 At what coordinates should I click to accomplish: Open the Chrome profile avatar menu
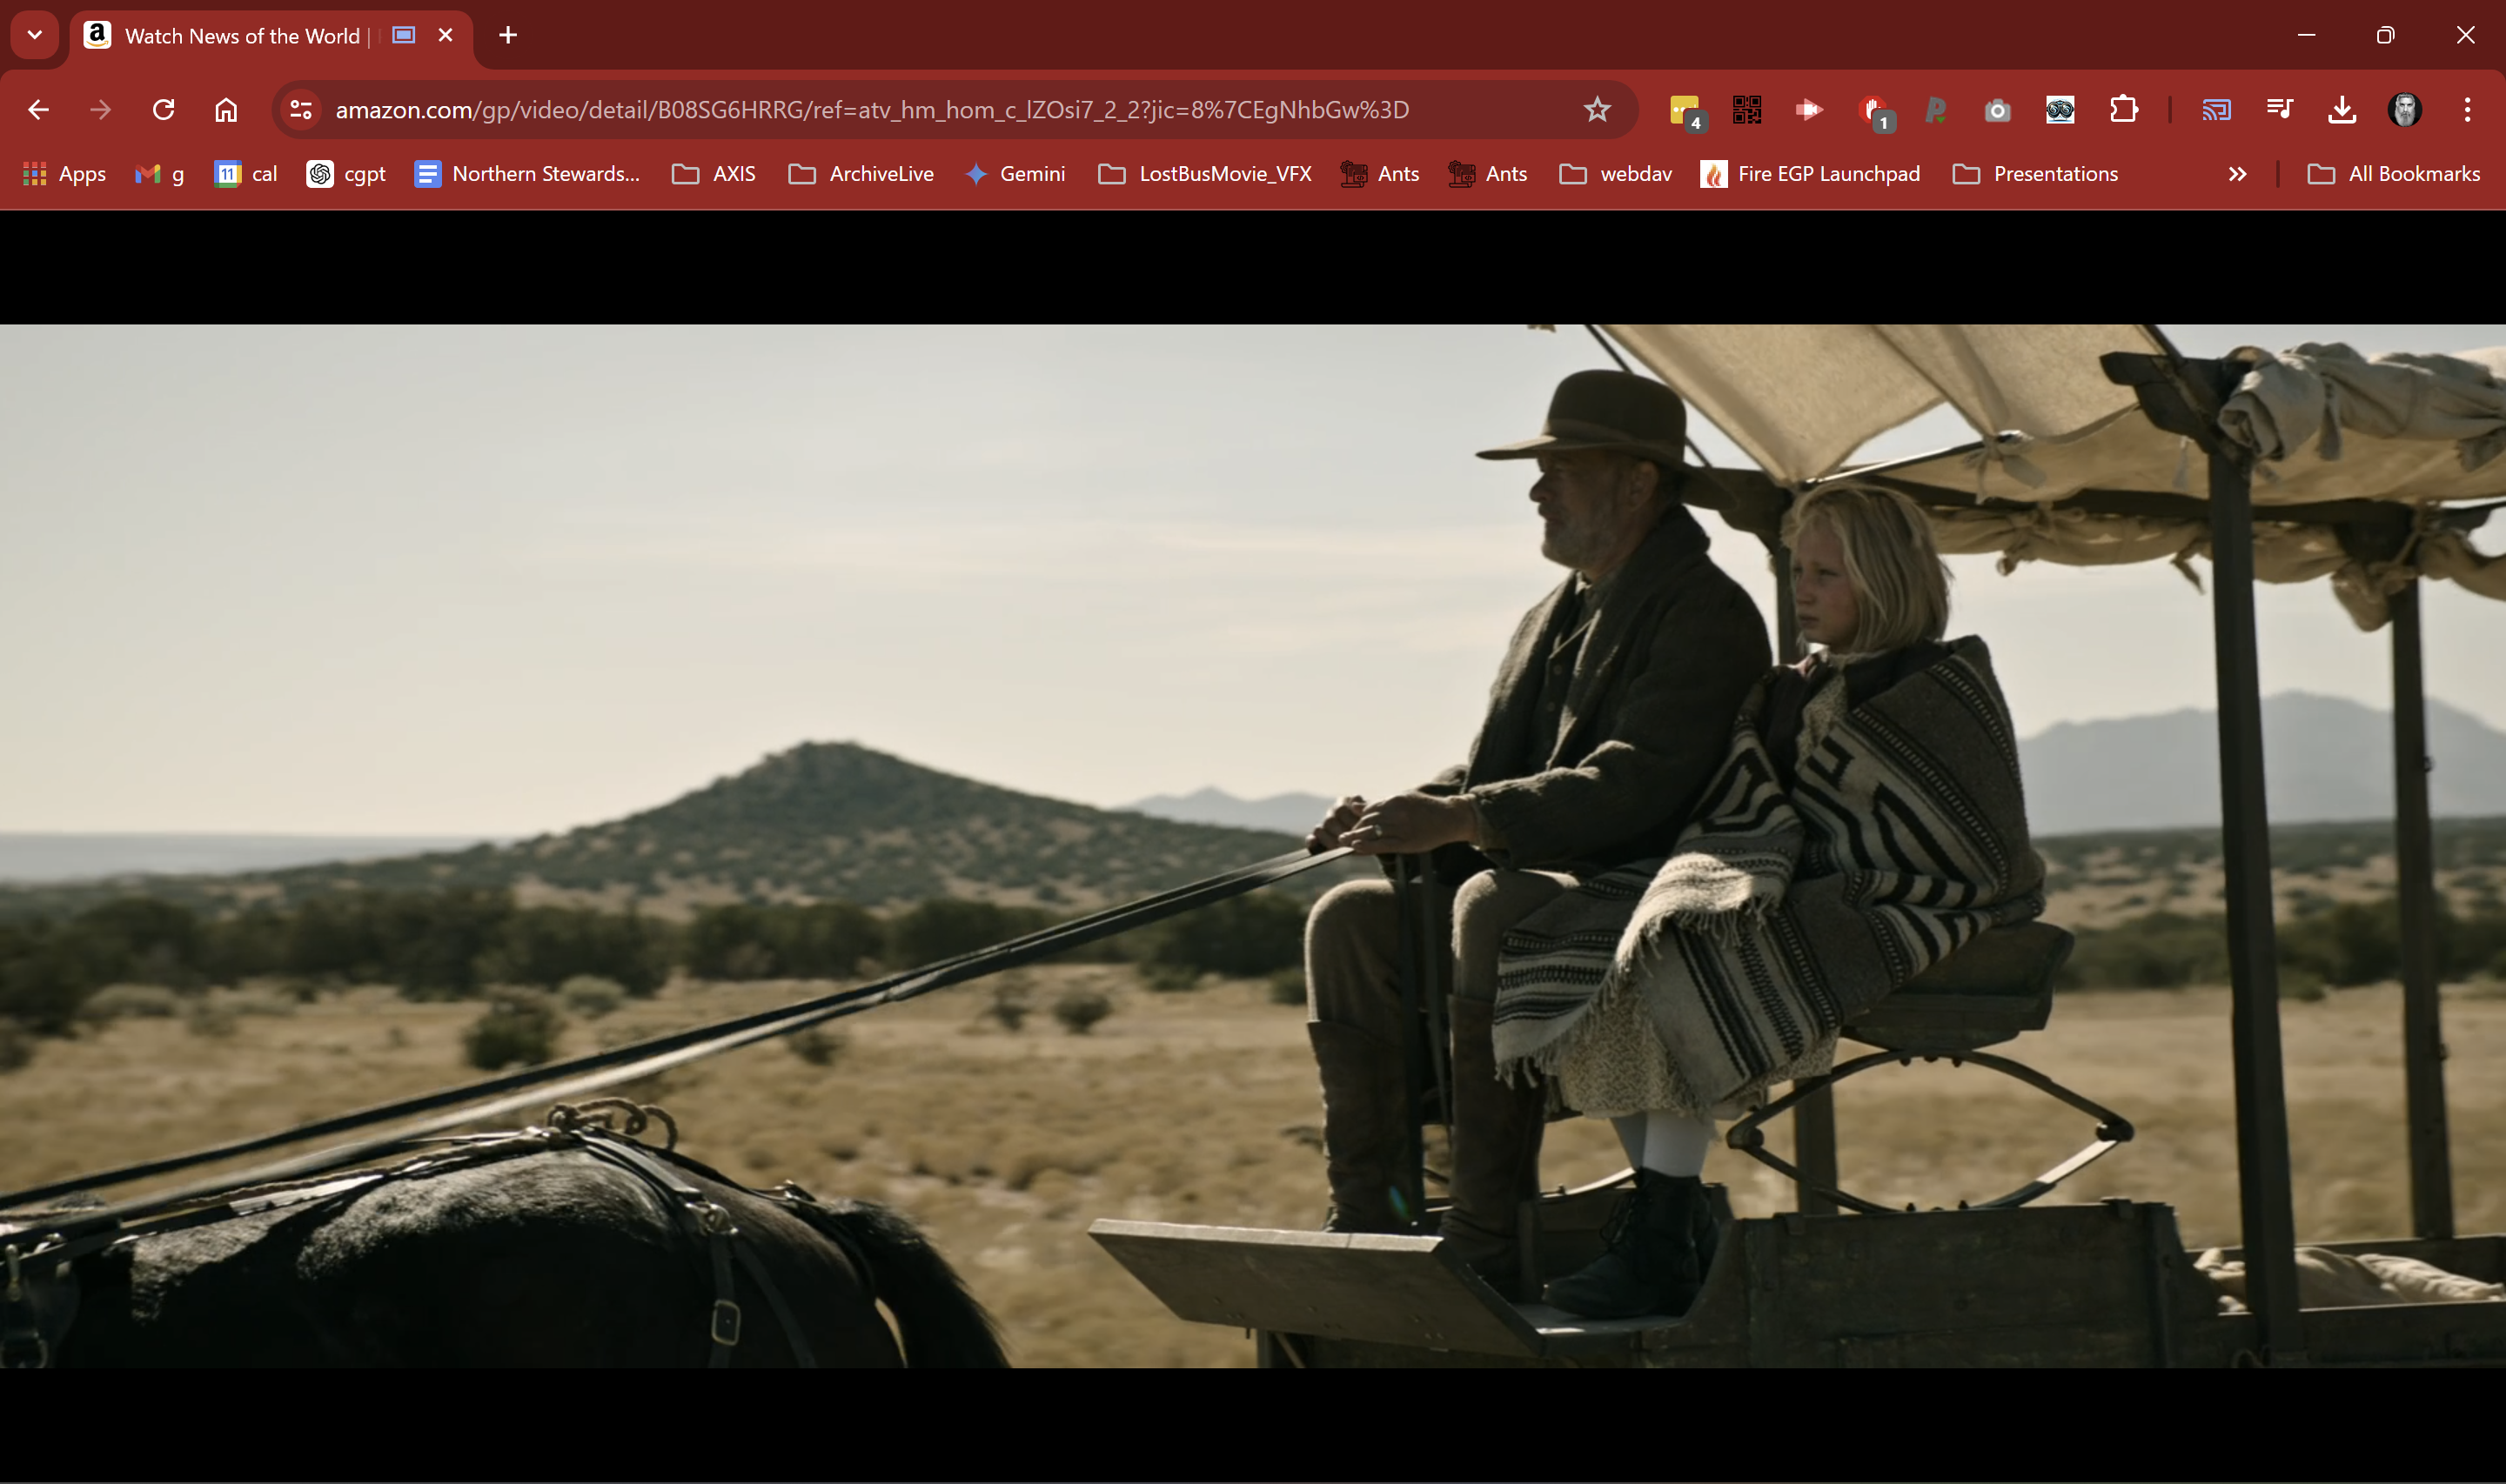[x=2405, y=109]
